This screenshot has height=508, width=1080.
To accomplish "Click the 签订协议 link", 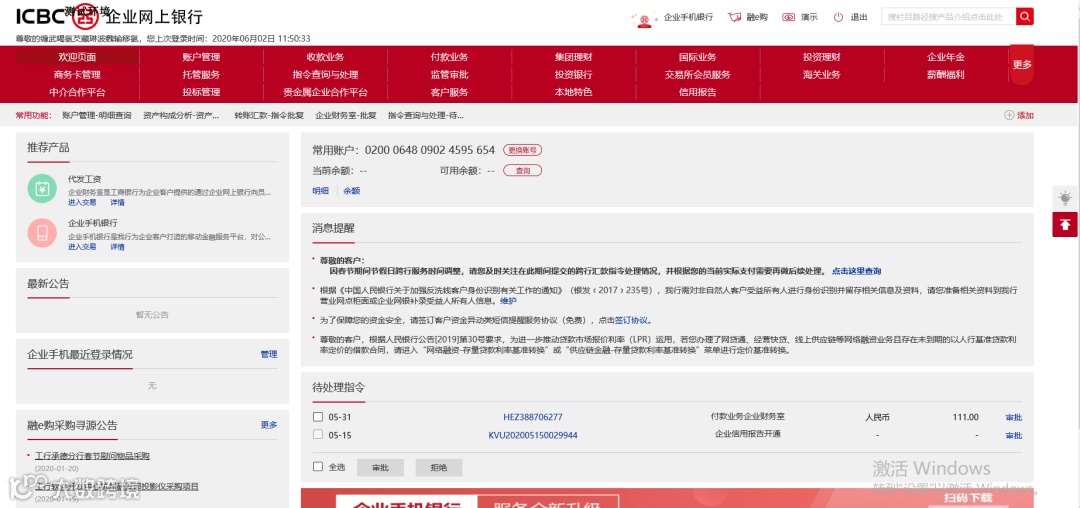I will click(632, 320).
